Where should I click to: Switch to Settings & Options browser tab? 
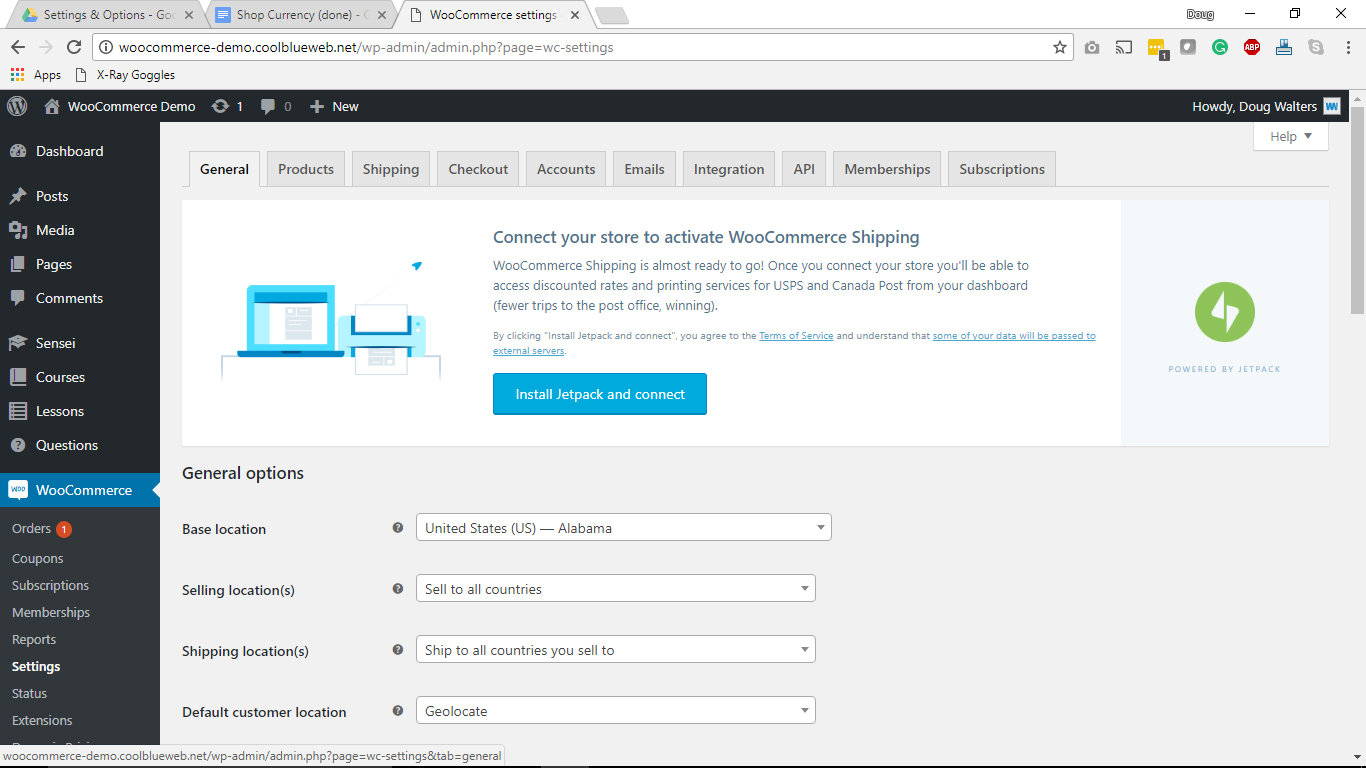coord(108,15)
